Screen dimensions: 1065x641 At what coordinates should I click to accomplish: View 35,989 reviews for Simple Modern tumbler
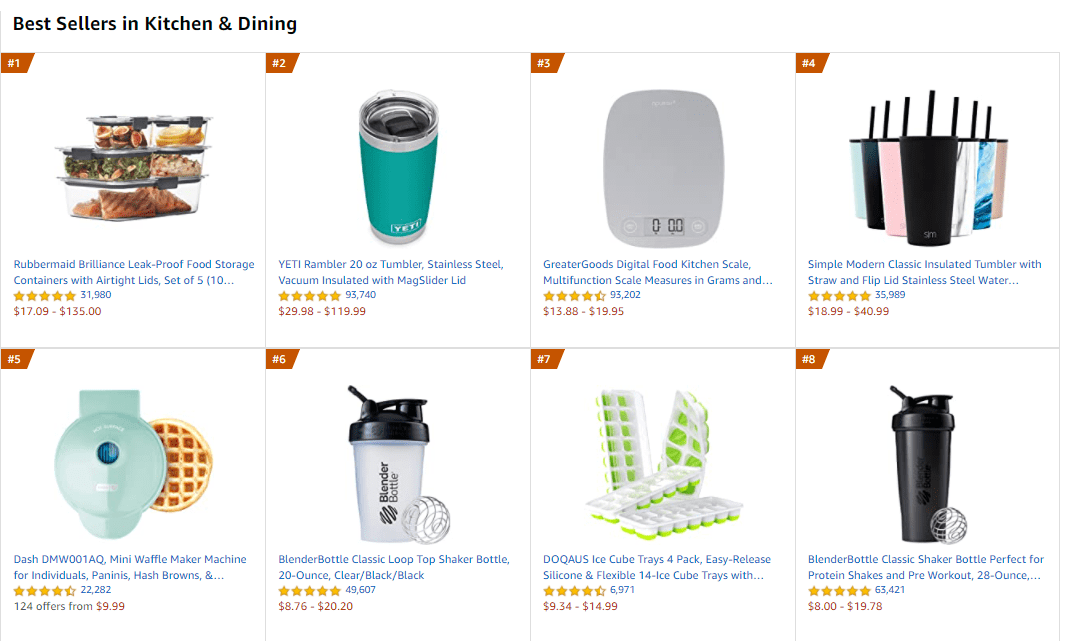coord(890,295)
